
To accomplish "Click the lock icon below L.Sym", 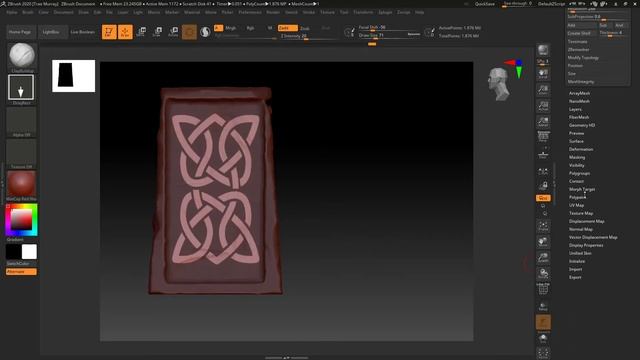I will (x=543, y=186).
